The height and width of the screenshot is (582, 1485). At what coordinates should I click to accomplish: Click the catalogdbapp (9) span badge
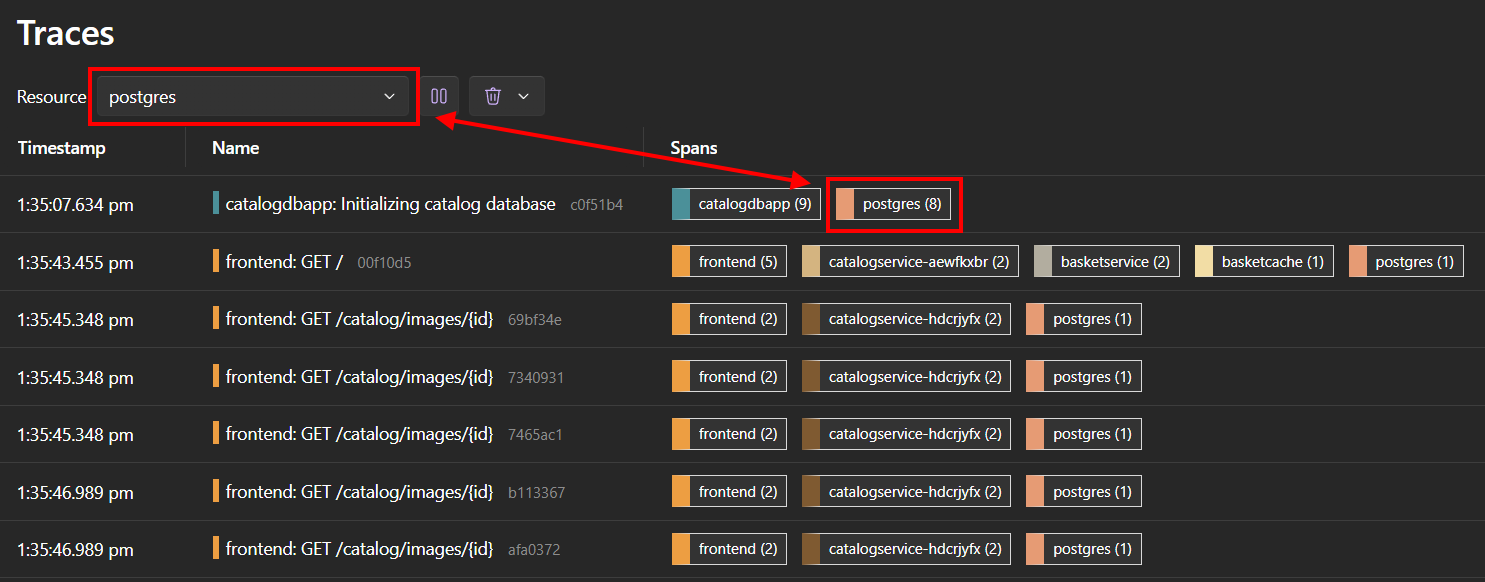746,203
